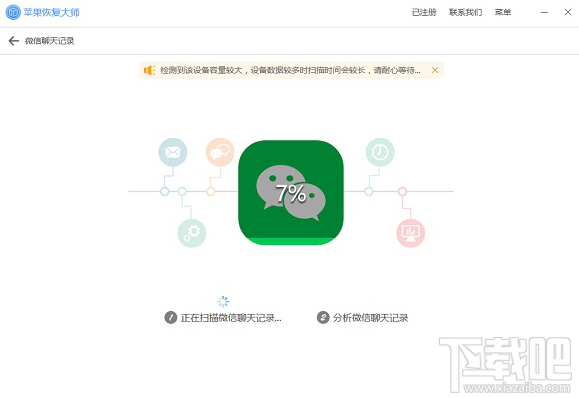Image resolution: width=579 pixels, height=398 pixels.
Task: Close the application window
Action: coord(568,12)
